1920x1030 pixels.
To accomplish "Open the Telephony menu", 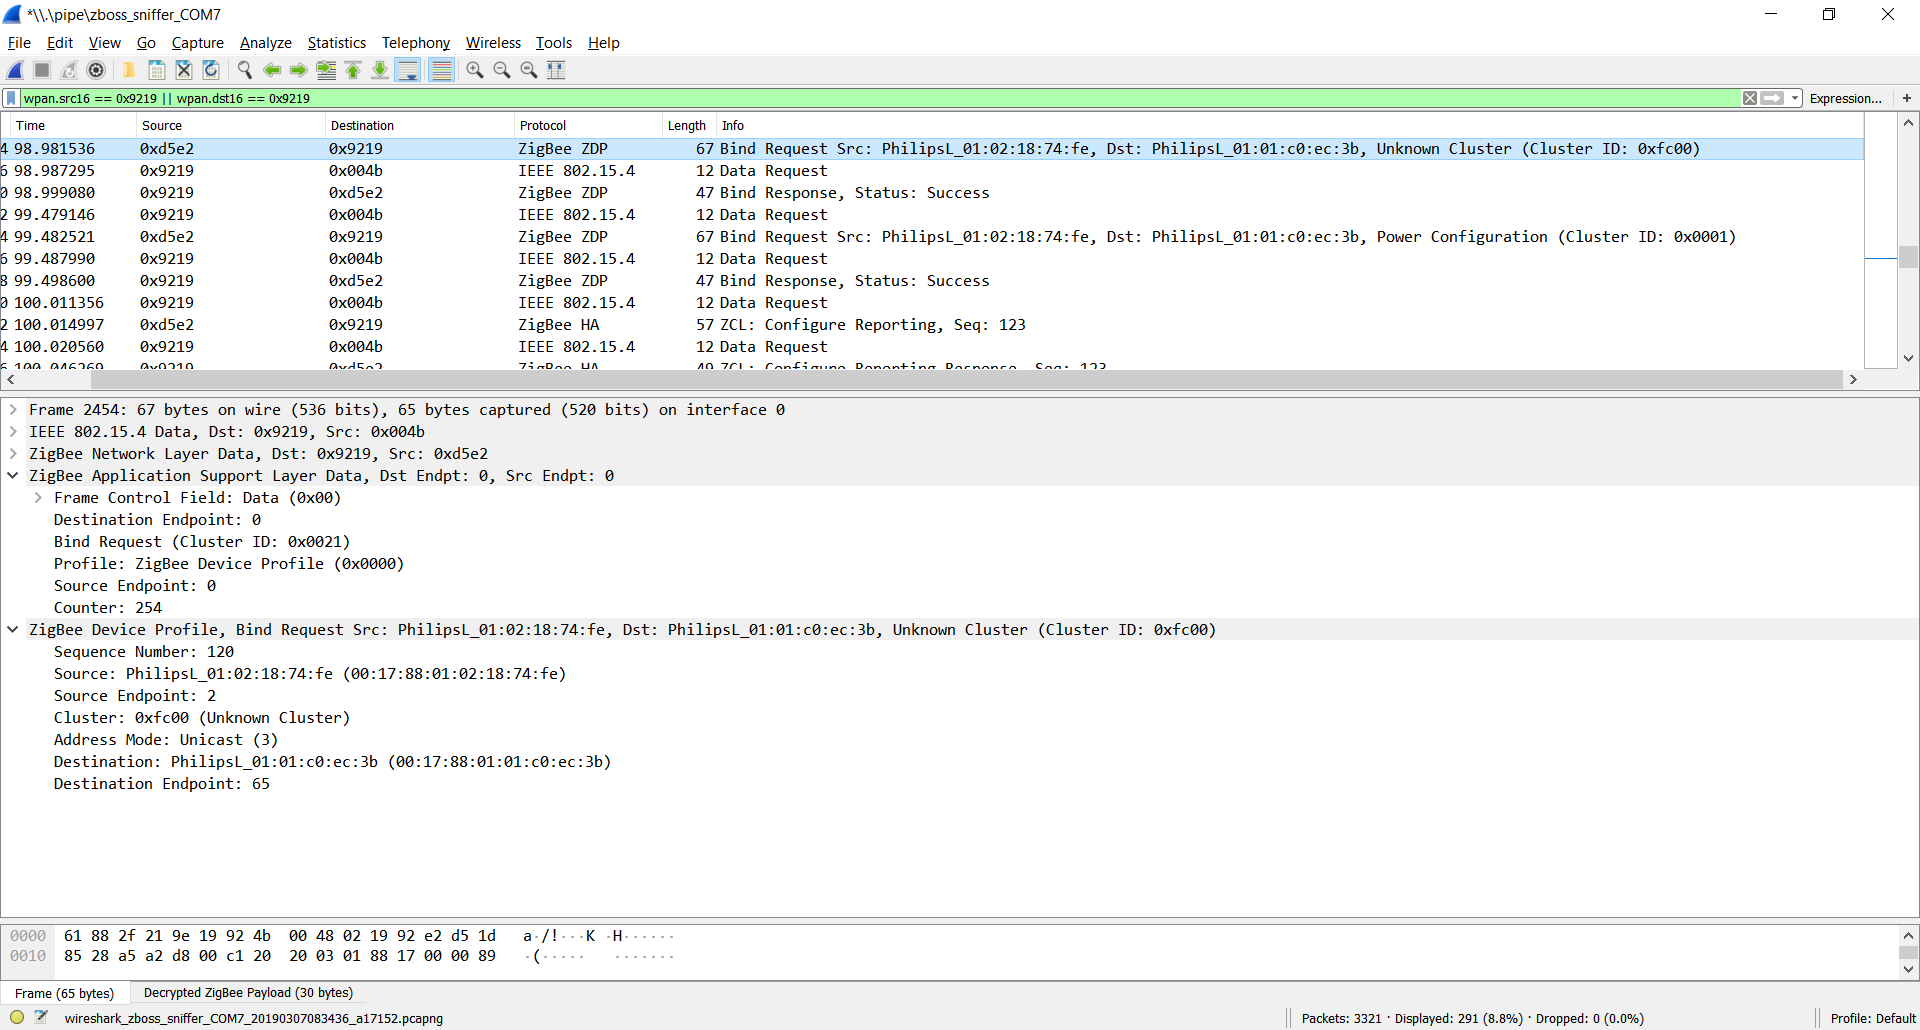I will tap(416, 43).
